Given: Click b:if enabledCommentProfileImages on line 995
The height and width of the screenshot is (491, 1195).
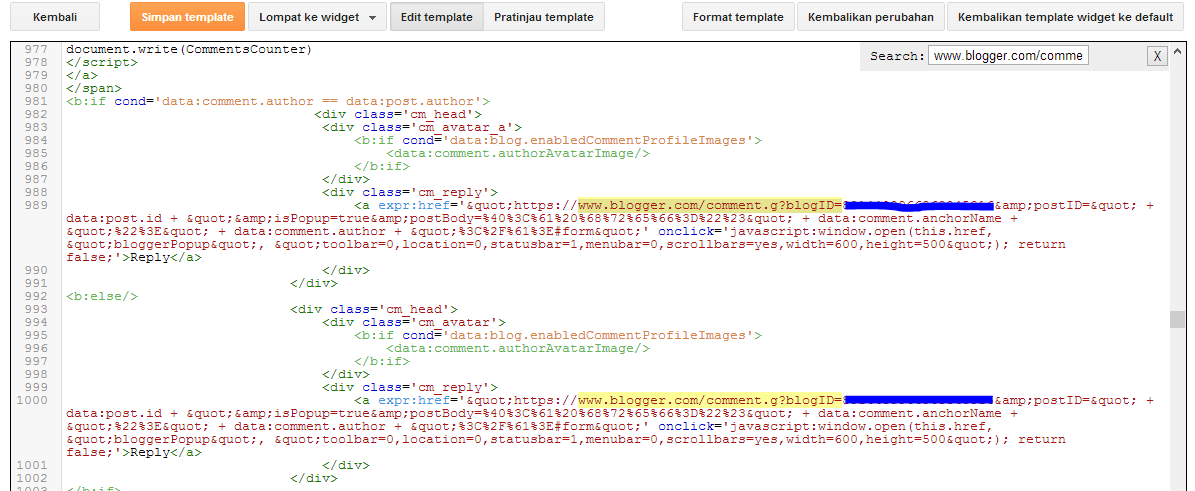Looking at the screenshot, I should pos(558,335).
